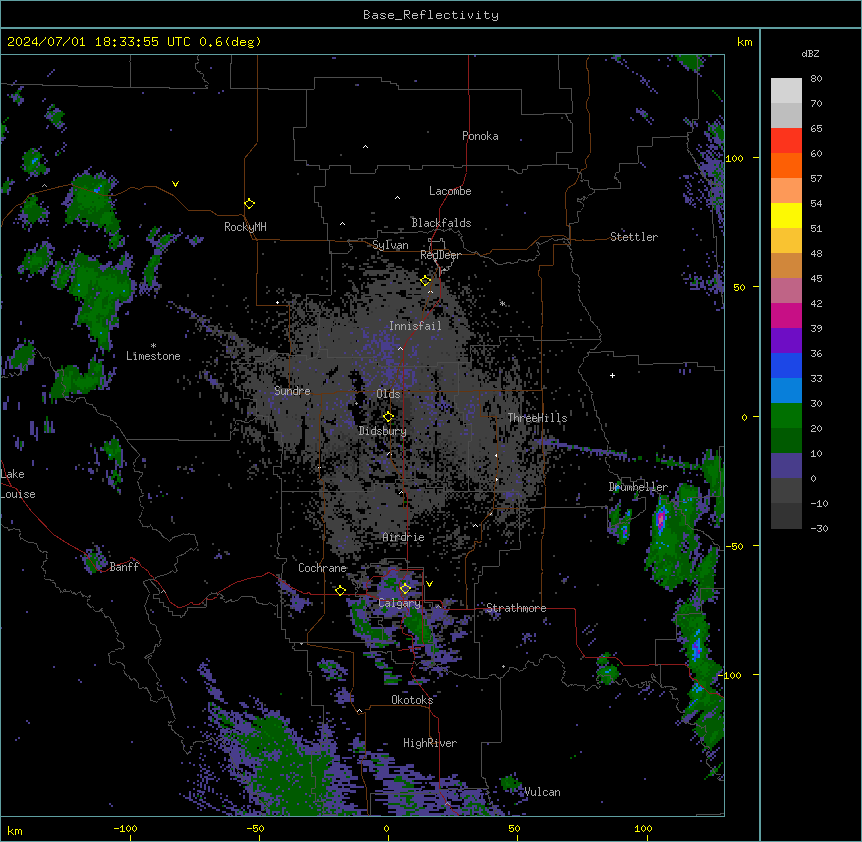The width and height of the screenshot is (862, 842).
Task: Click the yellow V marker east of Calgary
Action: click(x=429, y=584)
